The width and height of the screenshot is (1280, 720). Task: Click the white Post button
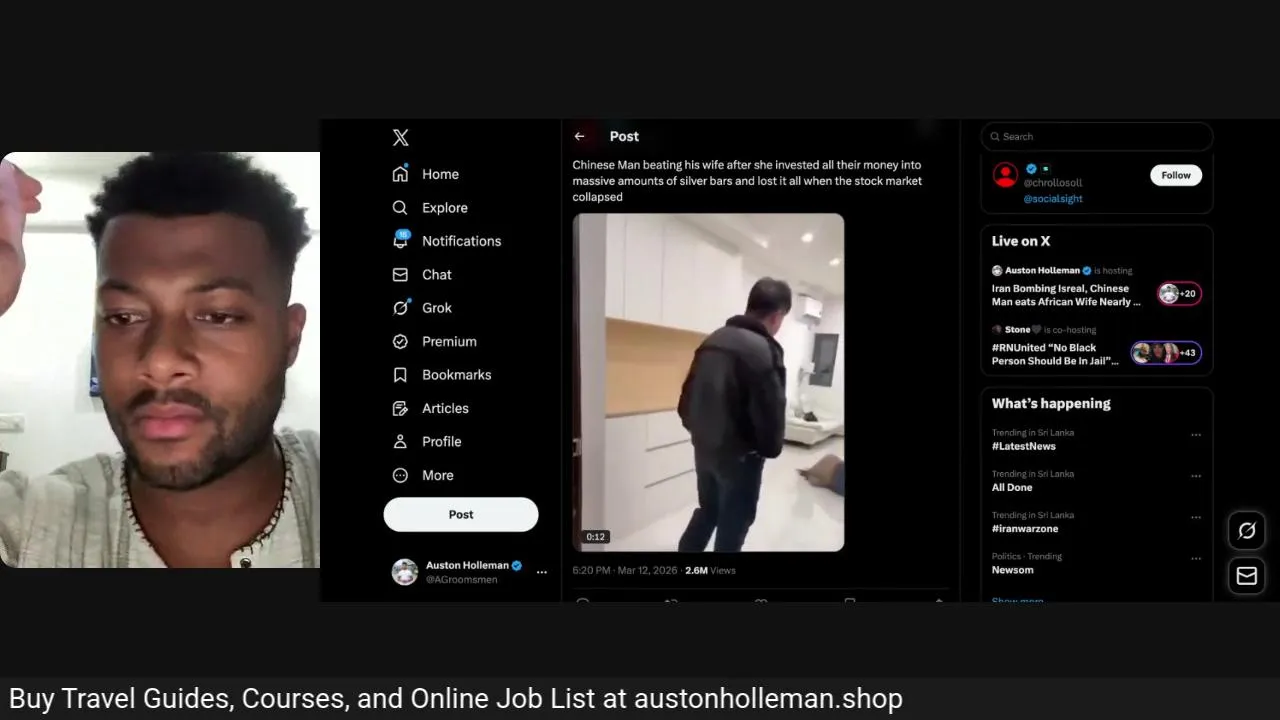tap(461, 514)
